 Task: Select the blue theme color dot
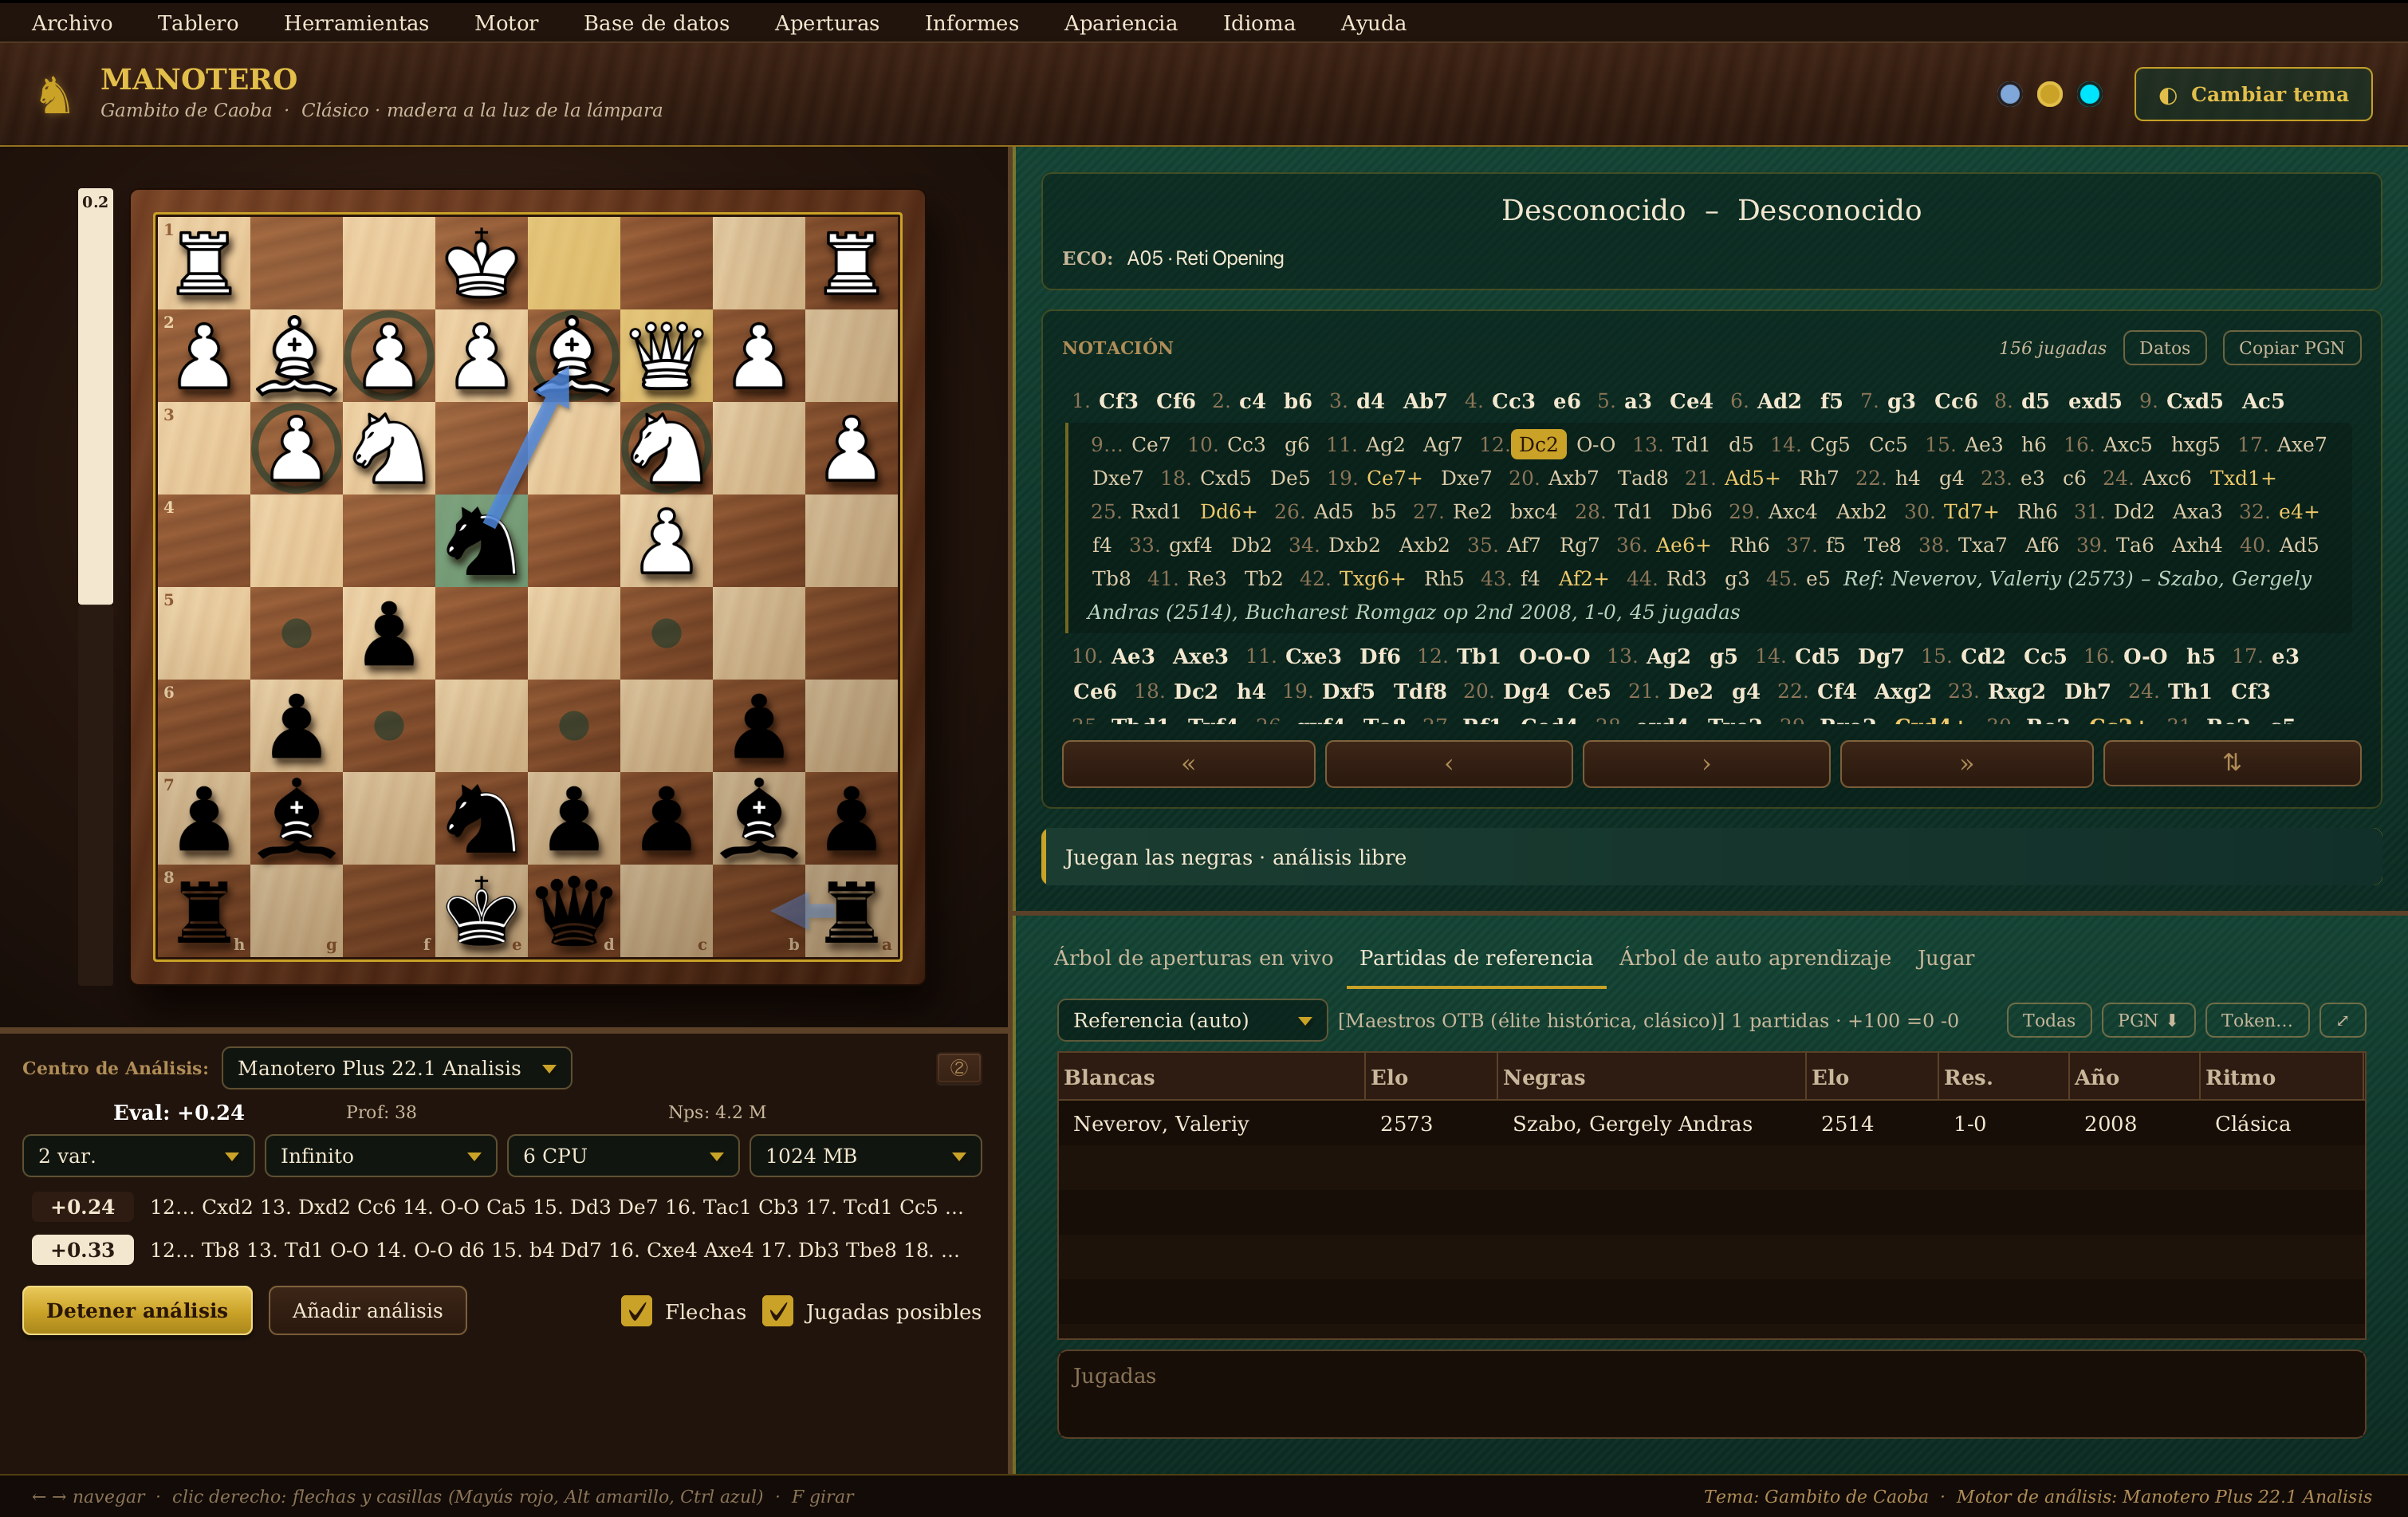tap(2010, 94)
